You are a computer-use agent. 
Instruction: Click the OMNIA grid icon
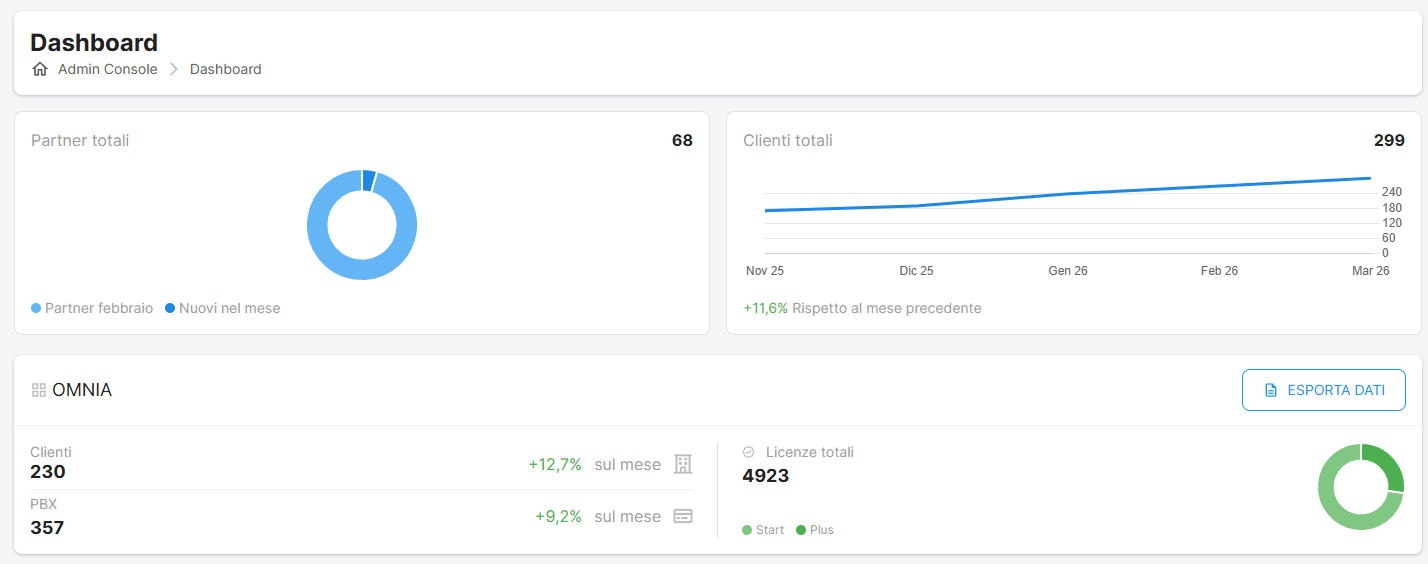pyautogui.click(x=39, y=390)
